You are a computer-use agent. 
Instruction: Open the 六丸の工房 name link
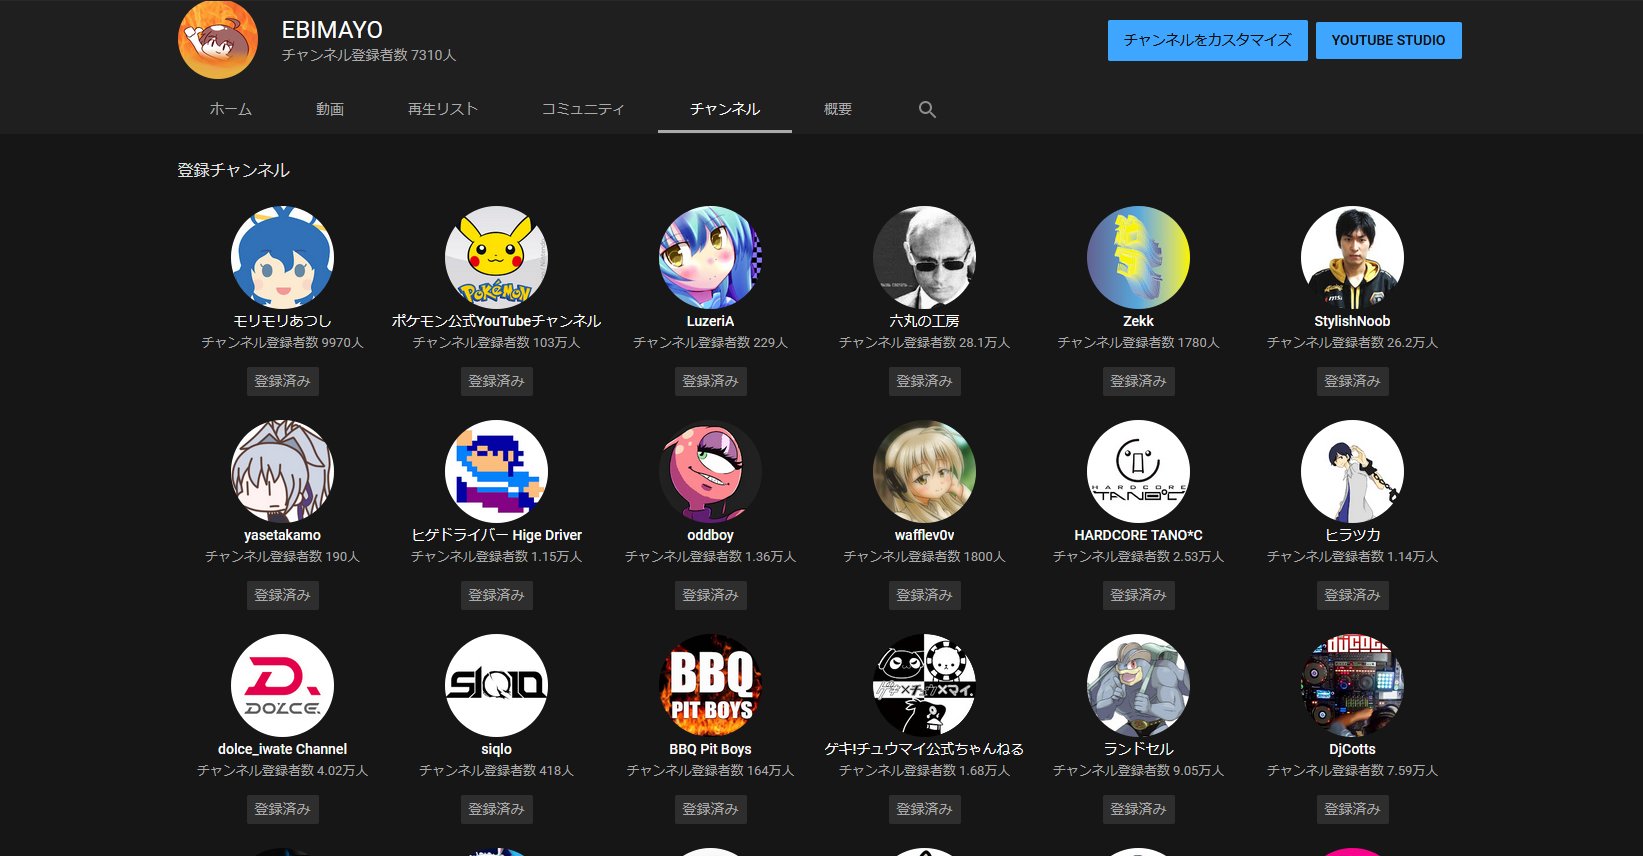[x=924, y=321]
